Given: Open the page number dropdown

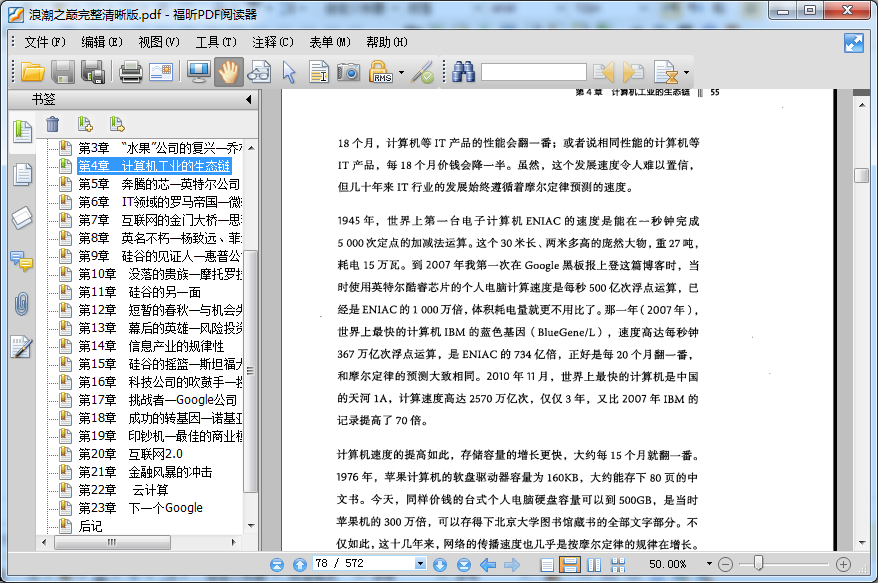Looking at the screenshot, I should [x=421, y=563].
